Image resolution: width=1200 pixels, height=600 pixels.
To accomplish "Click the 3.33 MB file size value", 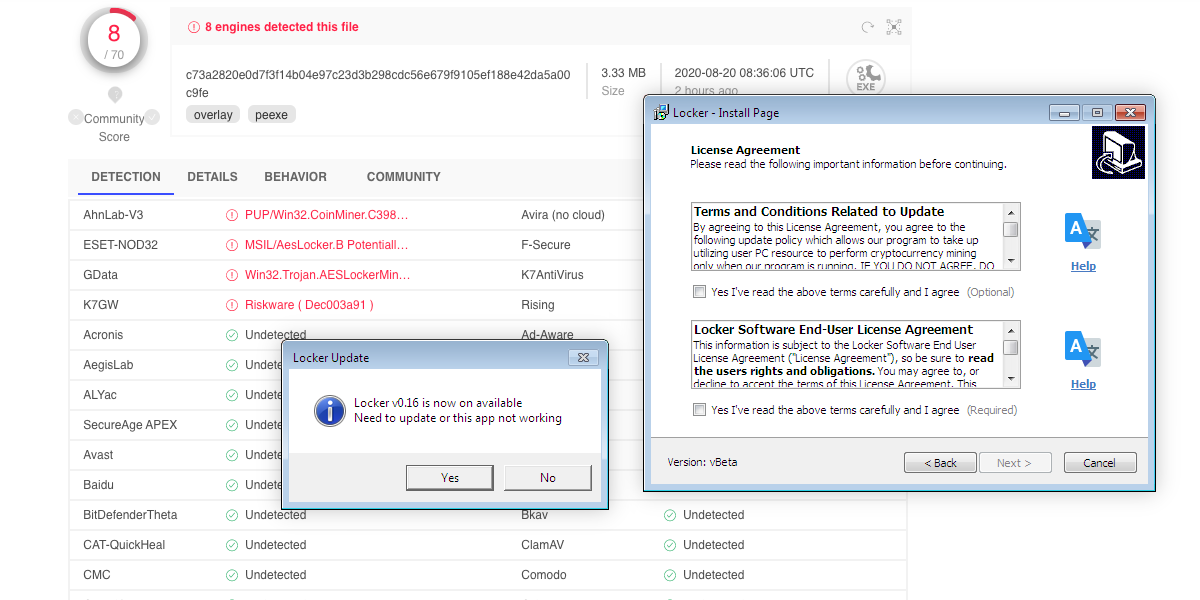I will [623, 73].
